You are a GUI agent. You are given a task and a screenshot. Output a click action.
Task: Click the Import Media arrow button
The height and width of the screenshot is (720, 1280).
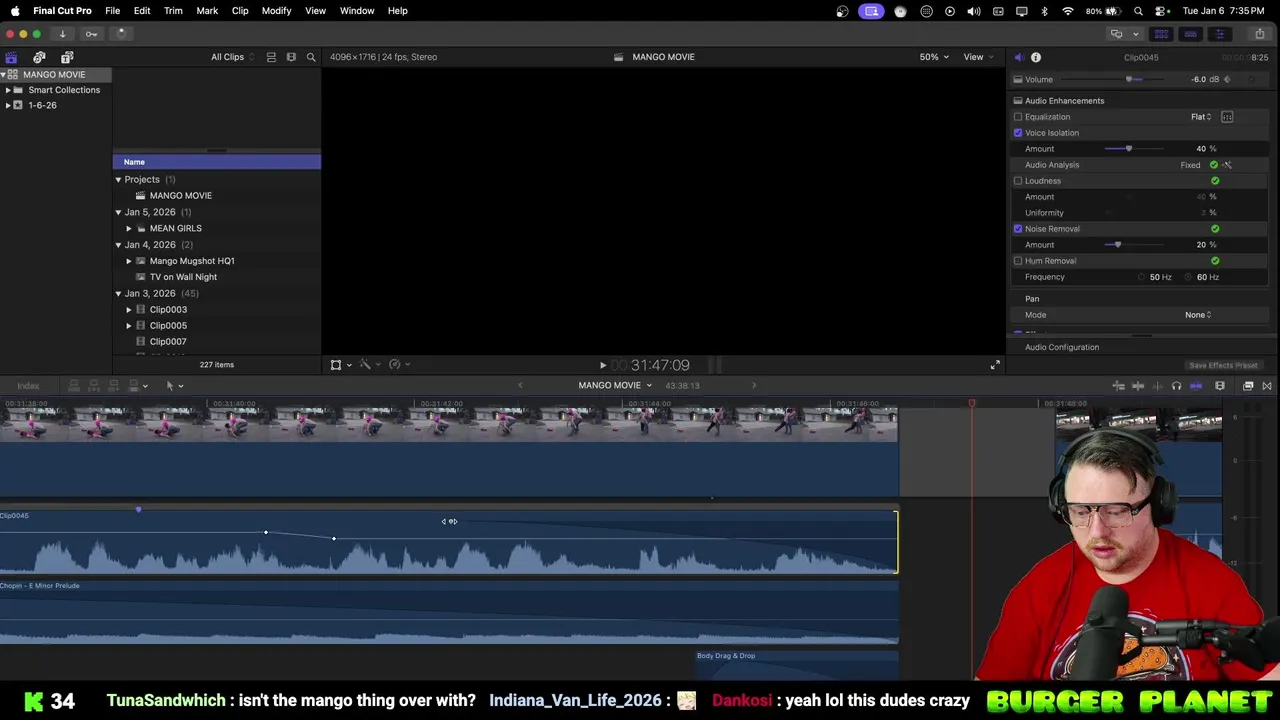(x=62, y=33)
